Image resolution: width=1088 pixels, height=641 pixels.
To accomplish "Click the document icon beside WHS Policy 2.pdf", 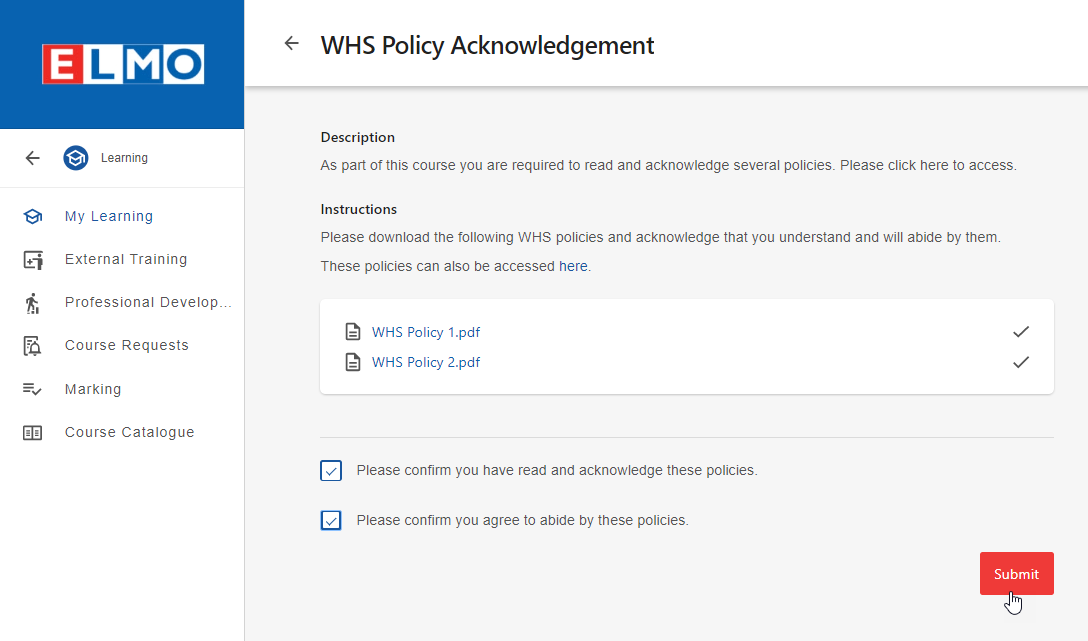I will (x=352, y=362).
